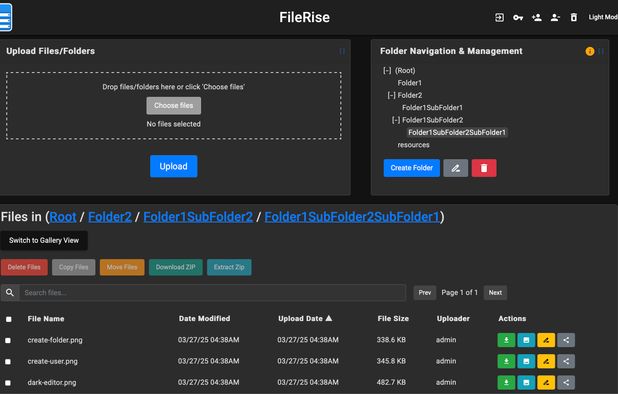Toggle the select-all files checkbox in table header

click(9, 319)
